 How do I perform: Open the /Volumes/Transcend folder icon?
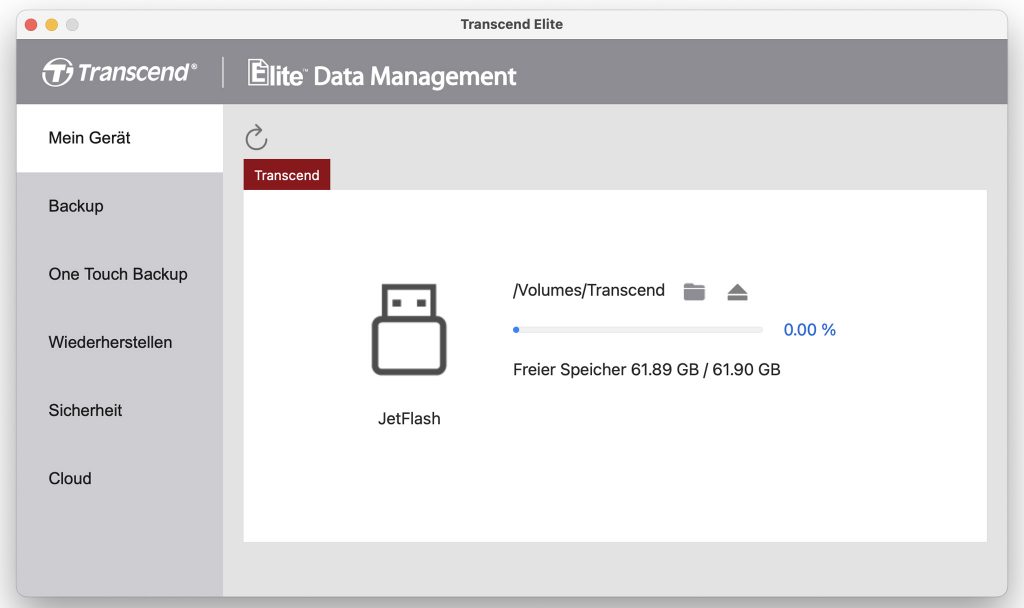[x=694, y=291]
